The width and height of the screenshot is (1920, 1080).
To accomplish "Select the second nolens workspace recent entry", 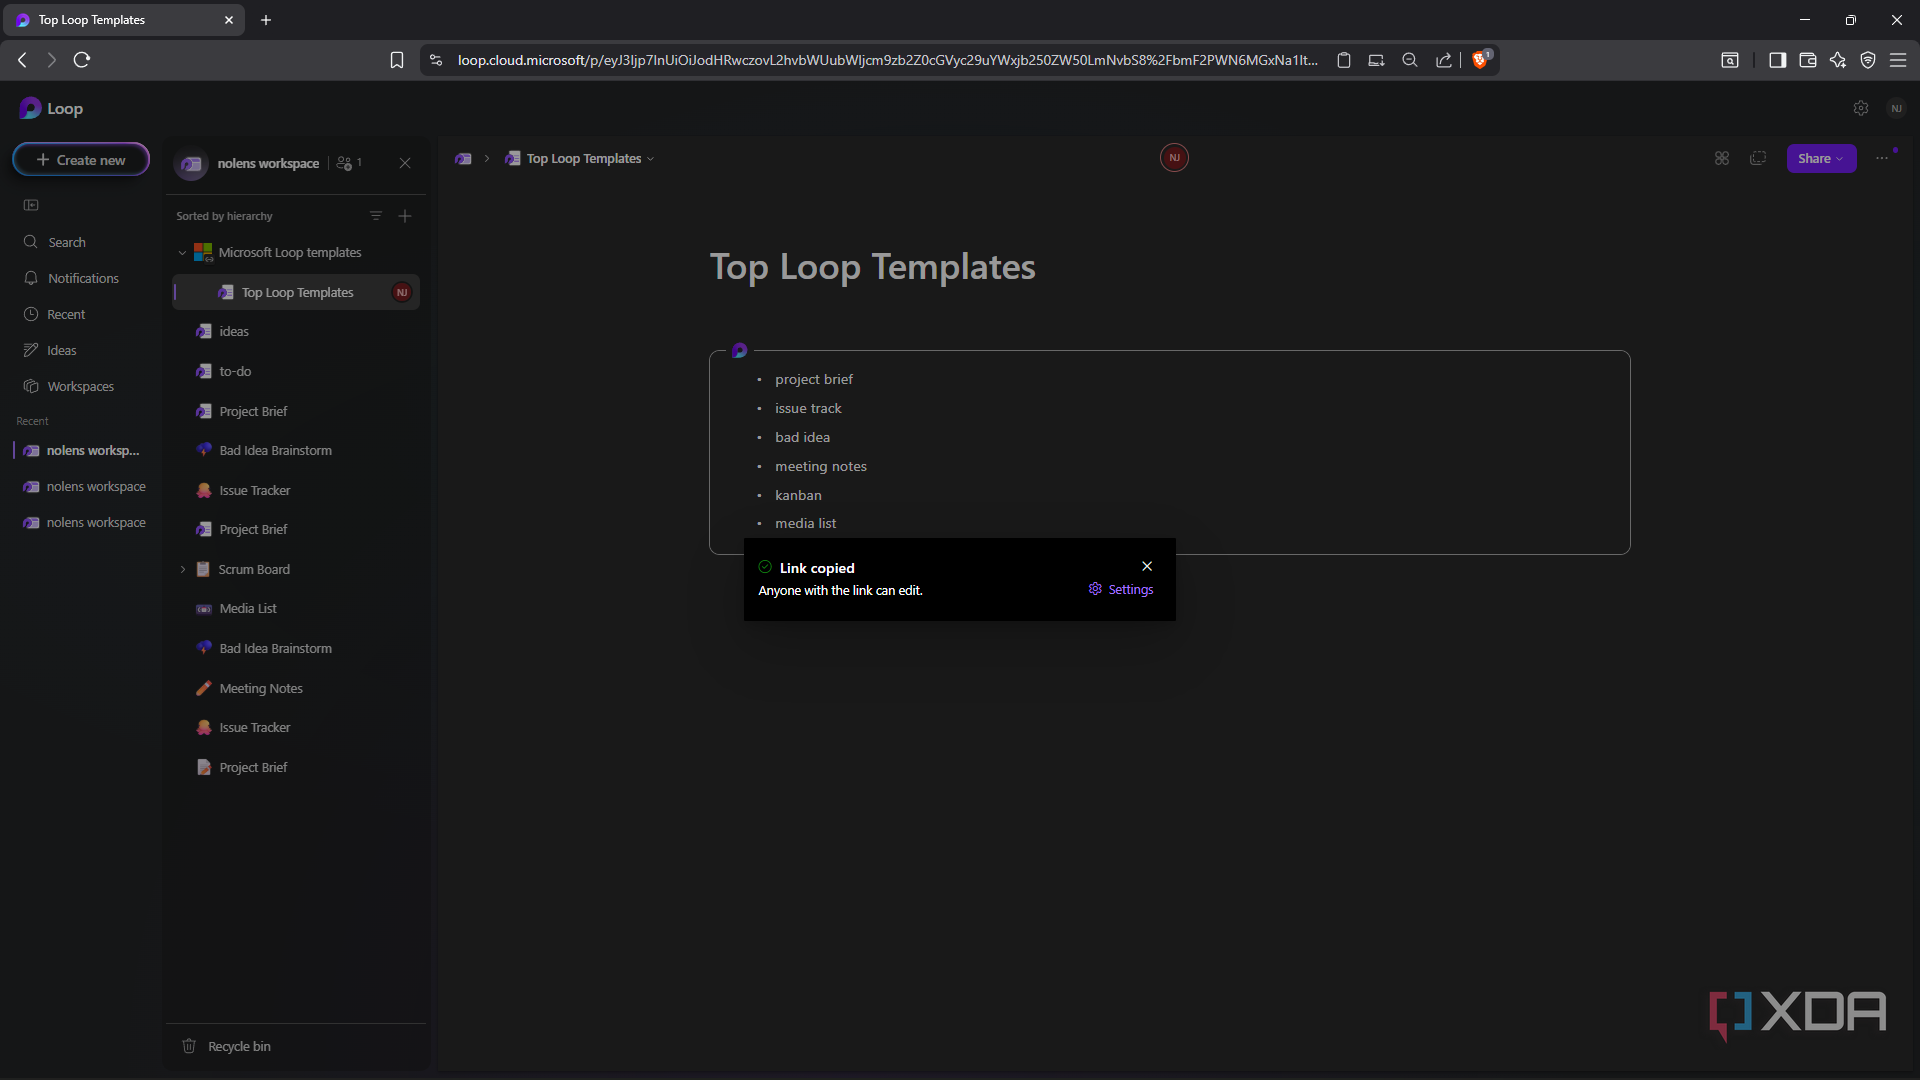I will 82,486.
